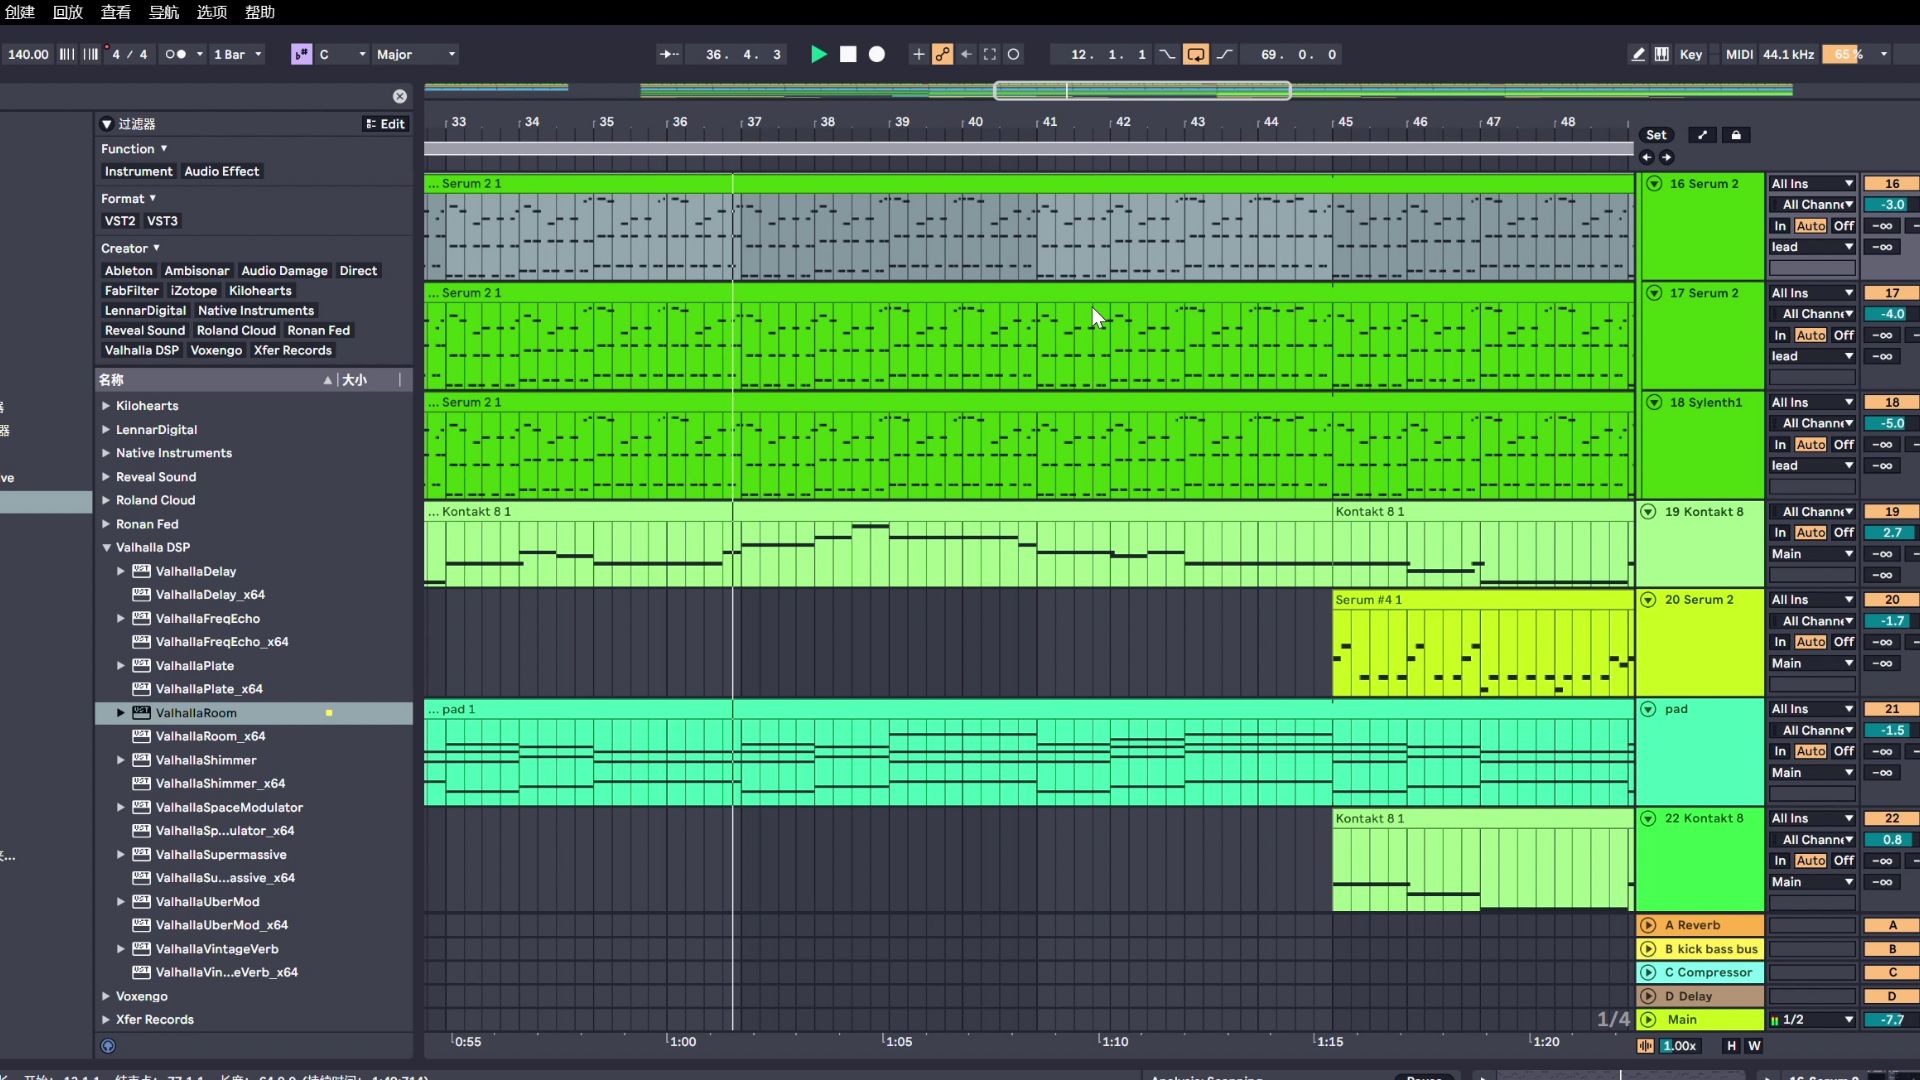Click the Main track play button
This screenshot has width=1920, height=1080.
(1648, 1020)
